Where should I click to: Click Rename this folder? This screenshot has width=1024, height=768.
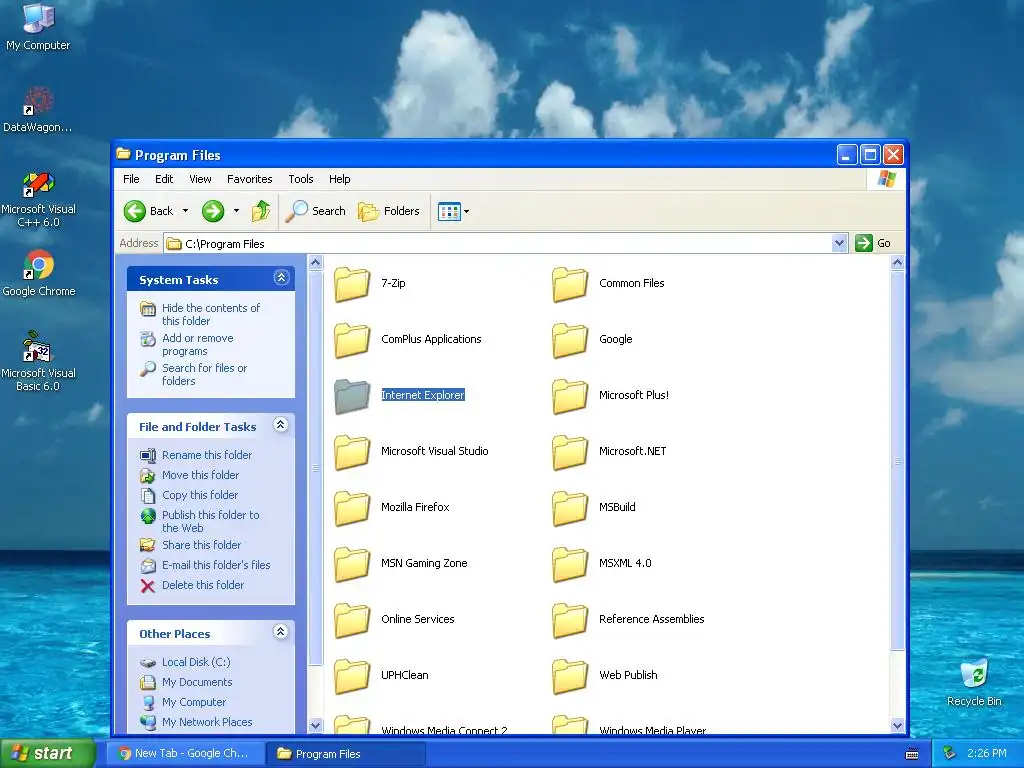tap(206, 455)
